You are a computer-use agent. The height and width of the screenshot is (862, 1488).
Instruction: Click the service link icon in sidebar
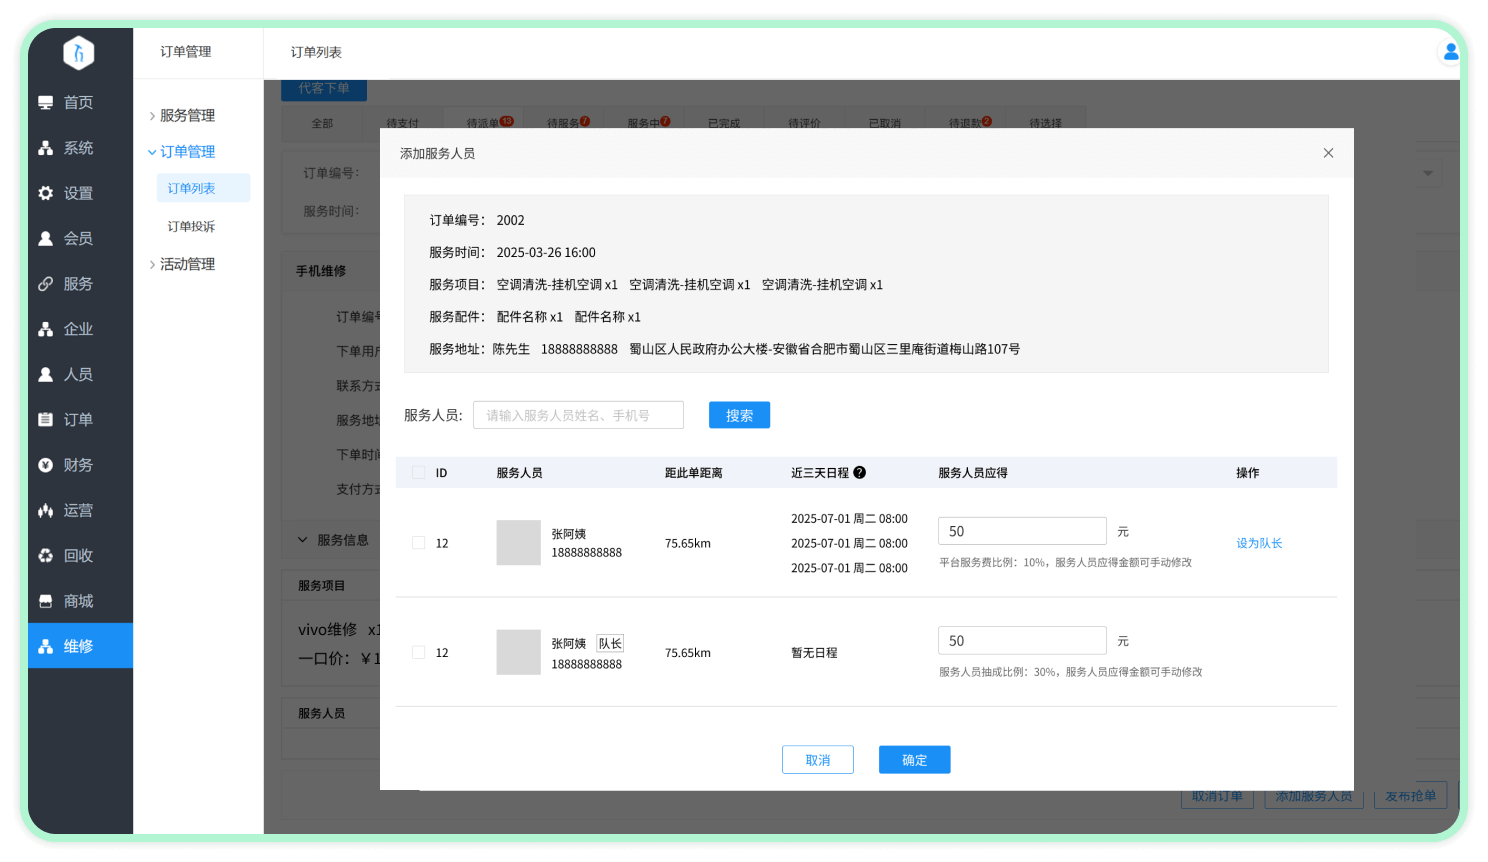(46, 284)
